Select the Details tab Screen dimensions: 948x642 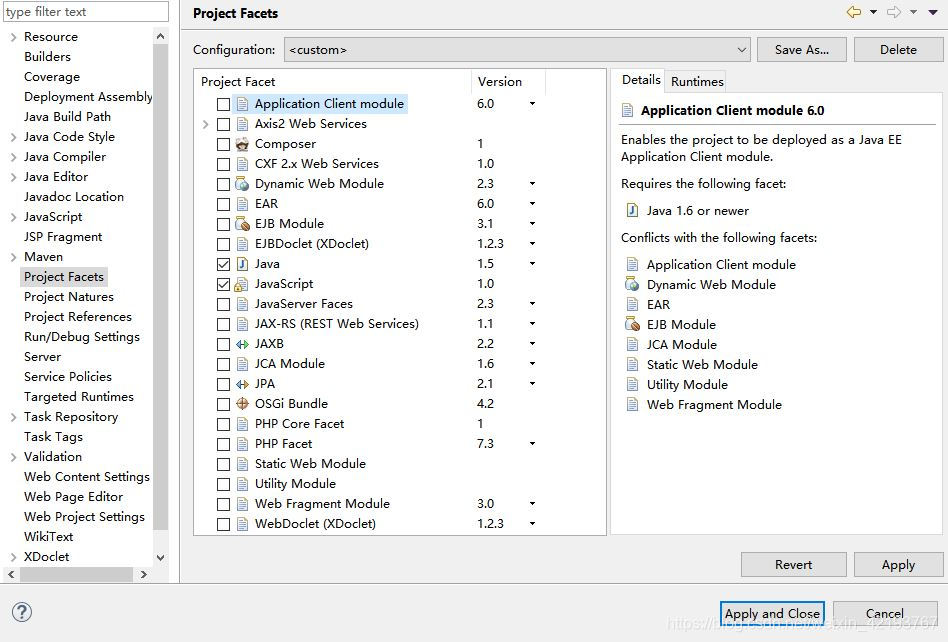pyautogui.click(x=641, y=80)
